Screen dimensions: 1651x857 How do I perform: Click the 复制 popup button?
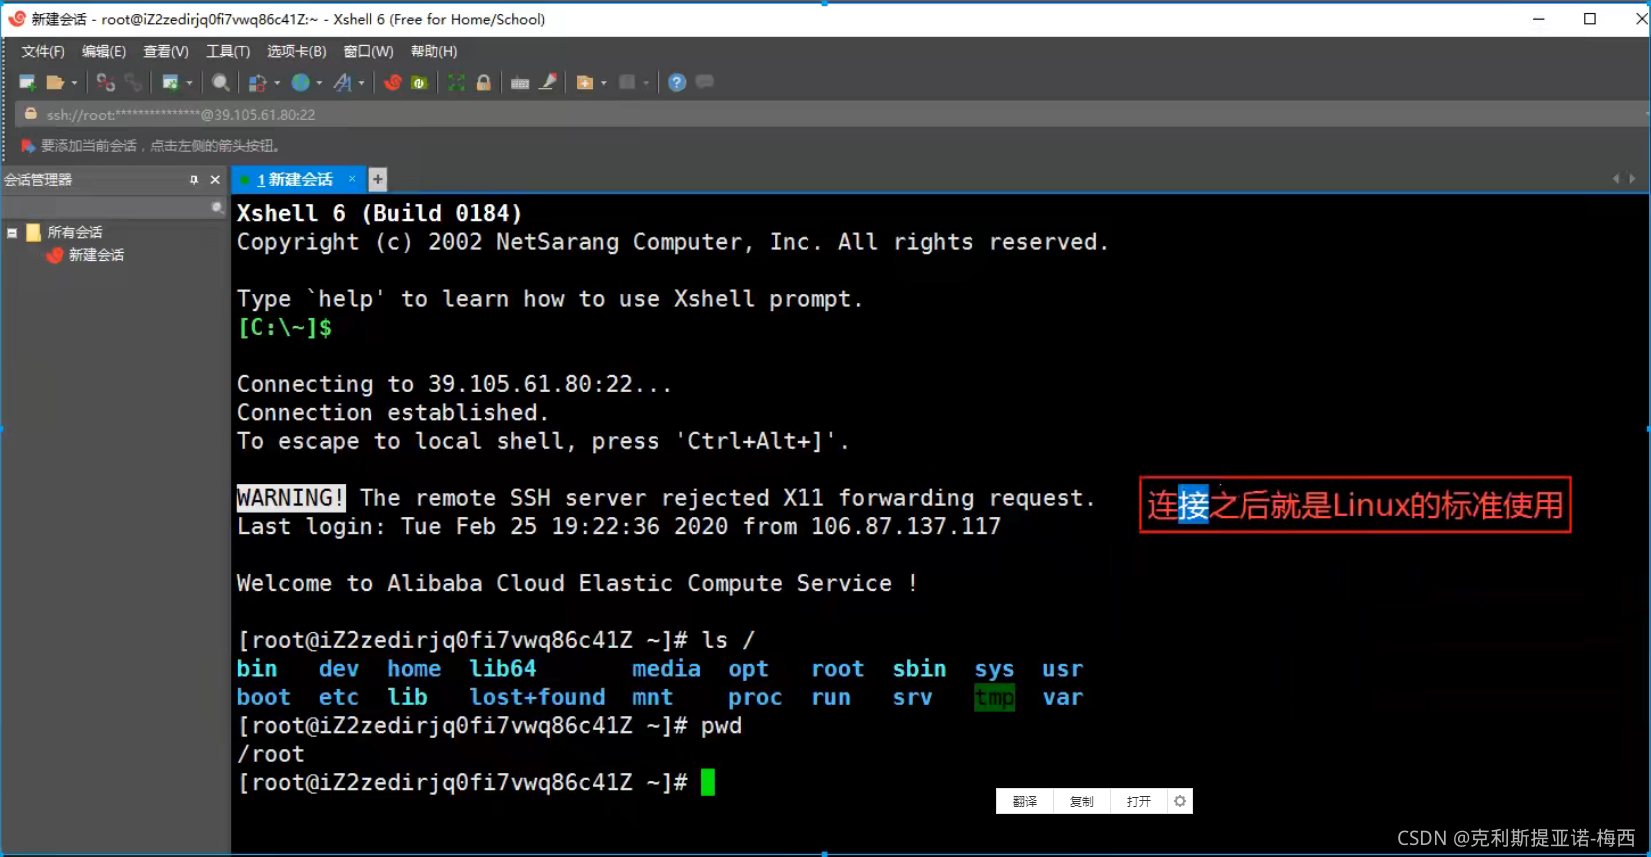coord(1082,801)
